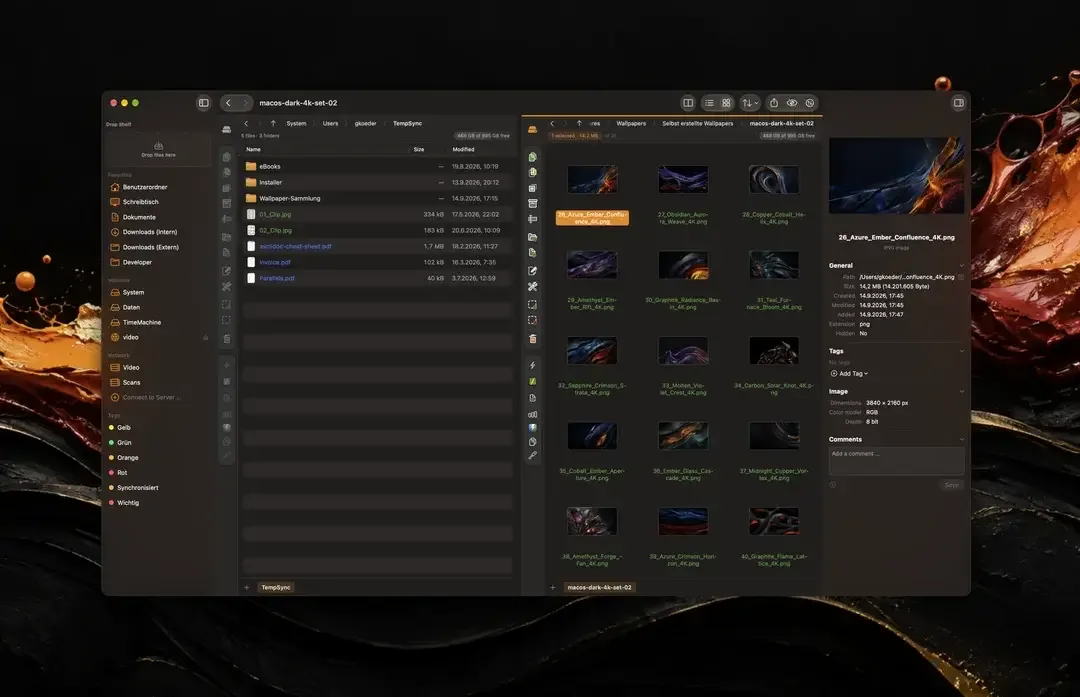Image resolution: width=1080 pixels, height=697 pixels.
Task: Toggle dual-pane view in the toolbar
Action: click(687, 103)
